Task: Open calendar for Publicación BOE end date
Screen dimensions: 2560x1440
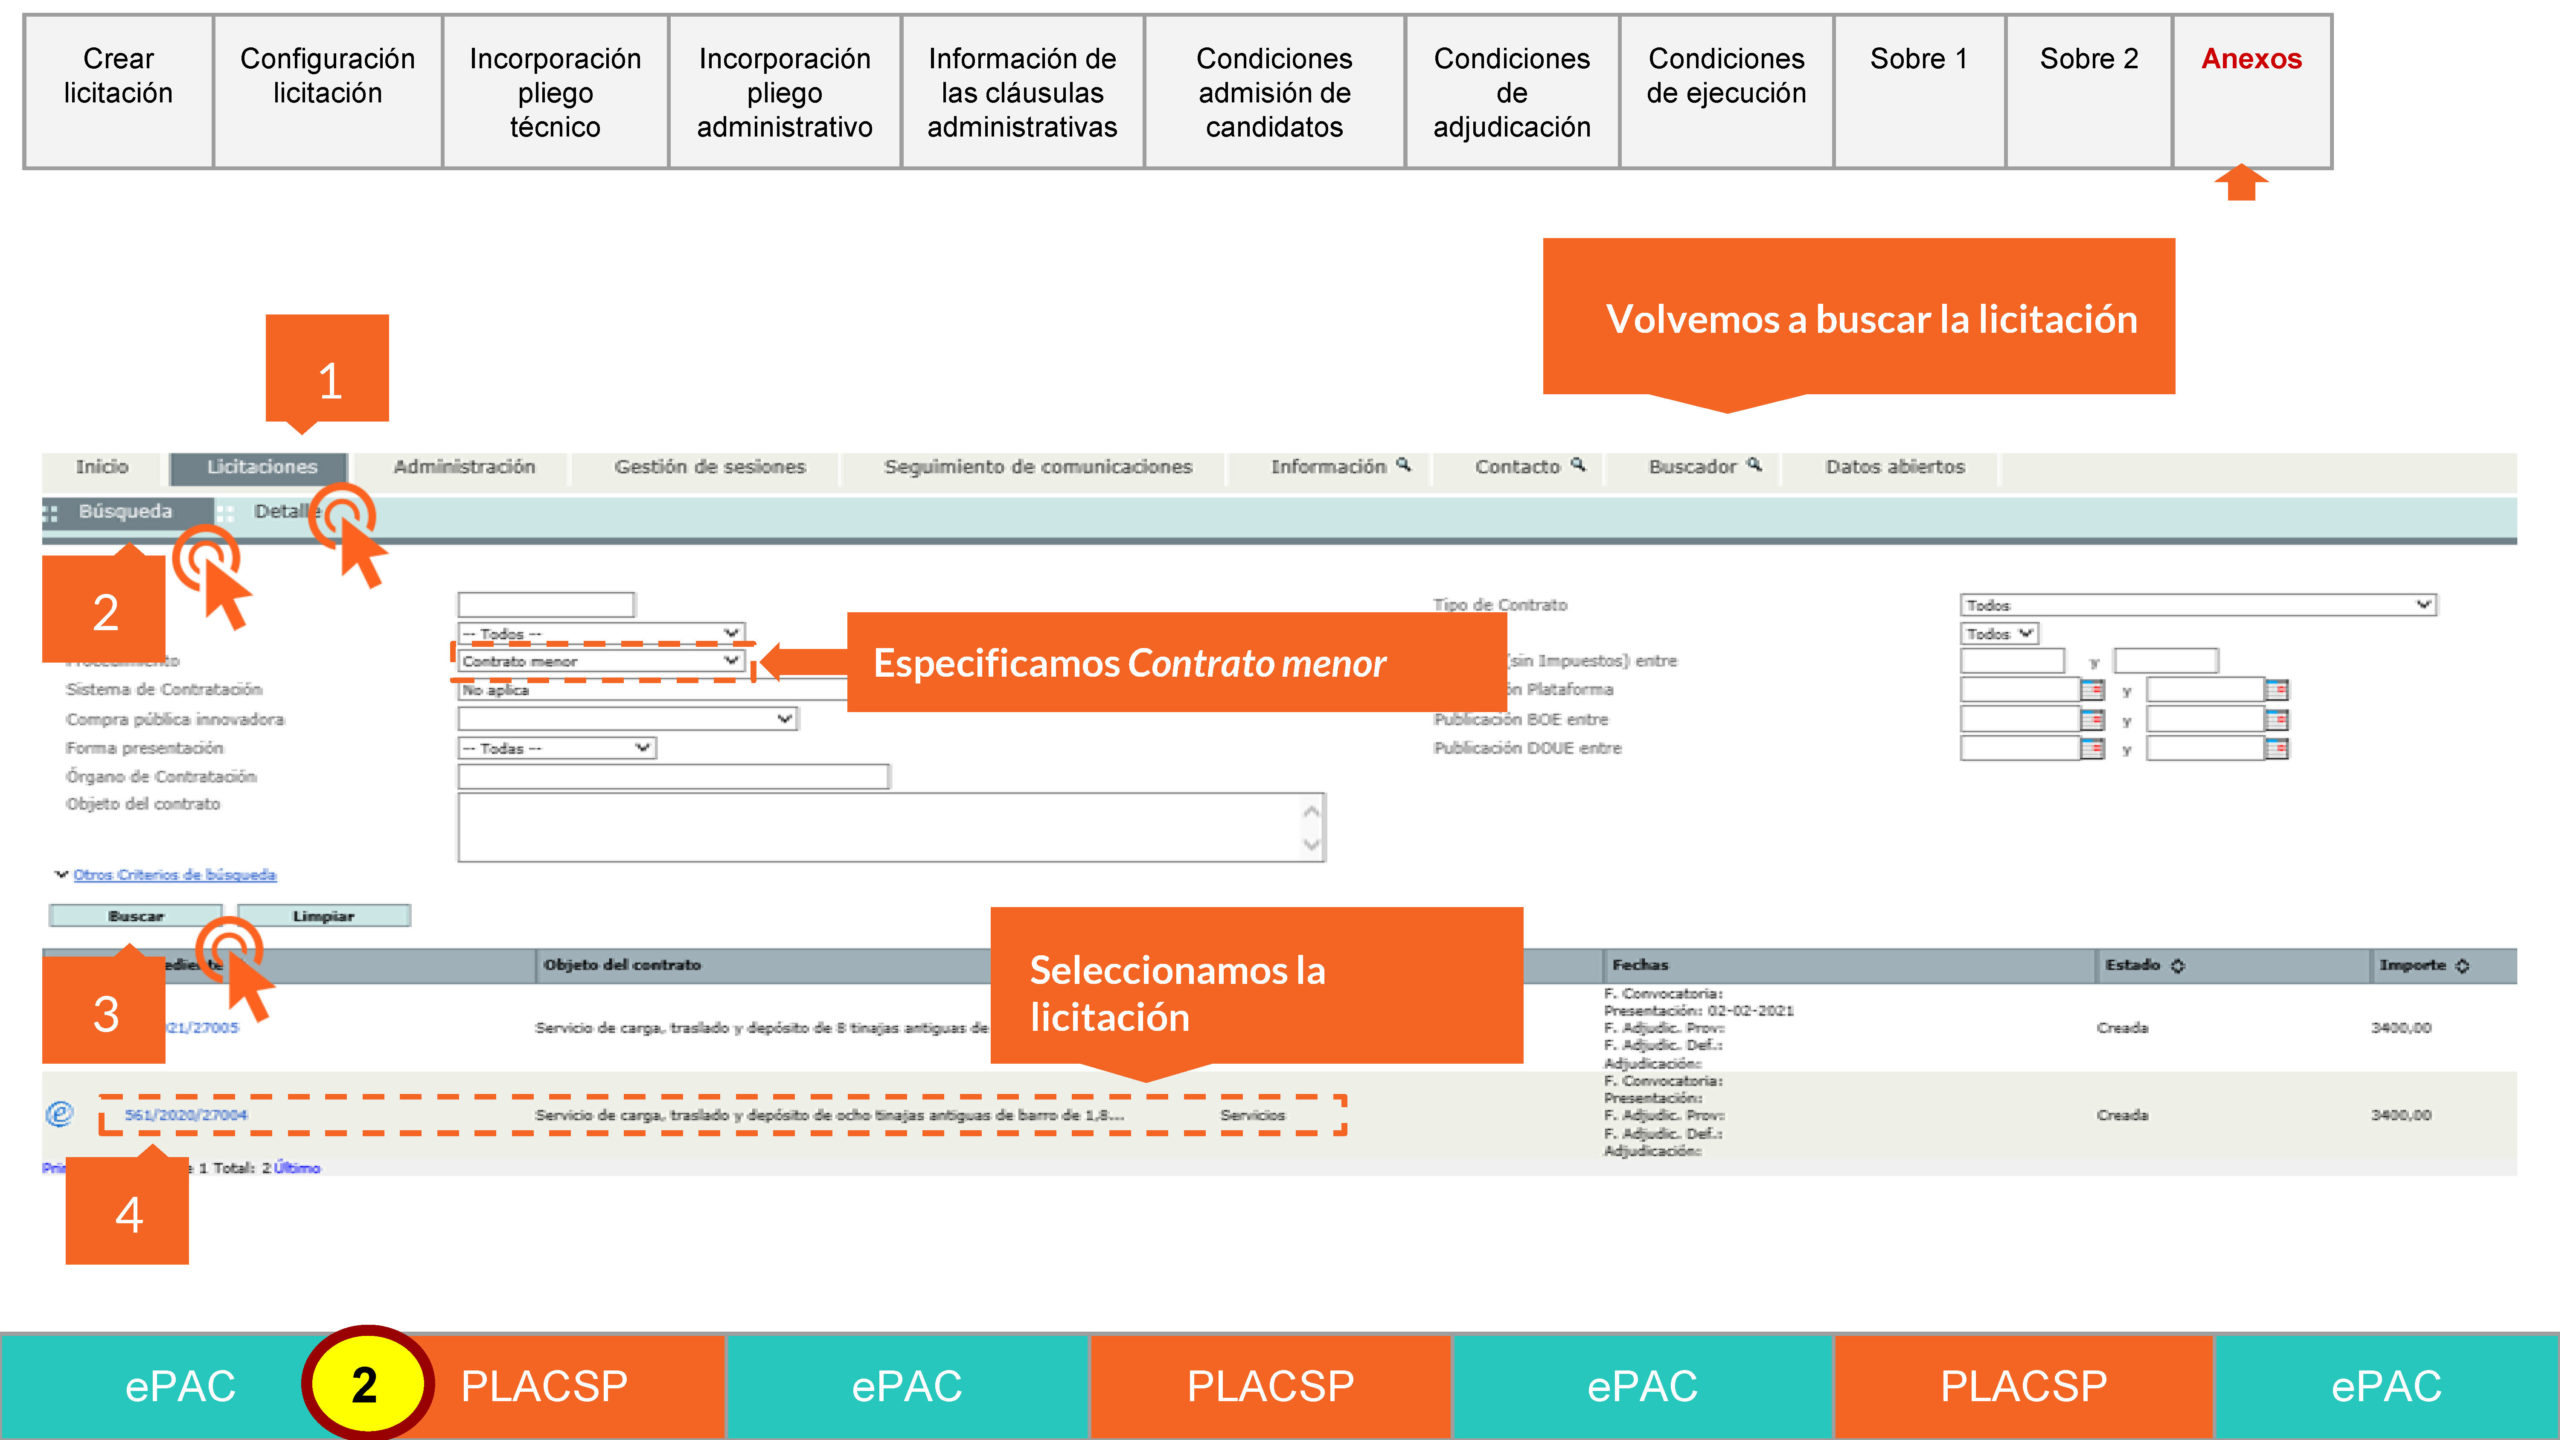Action: 2277,719
